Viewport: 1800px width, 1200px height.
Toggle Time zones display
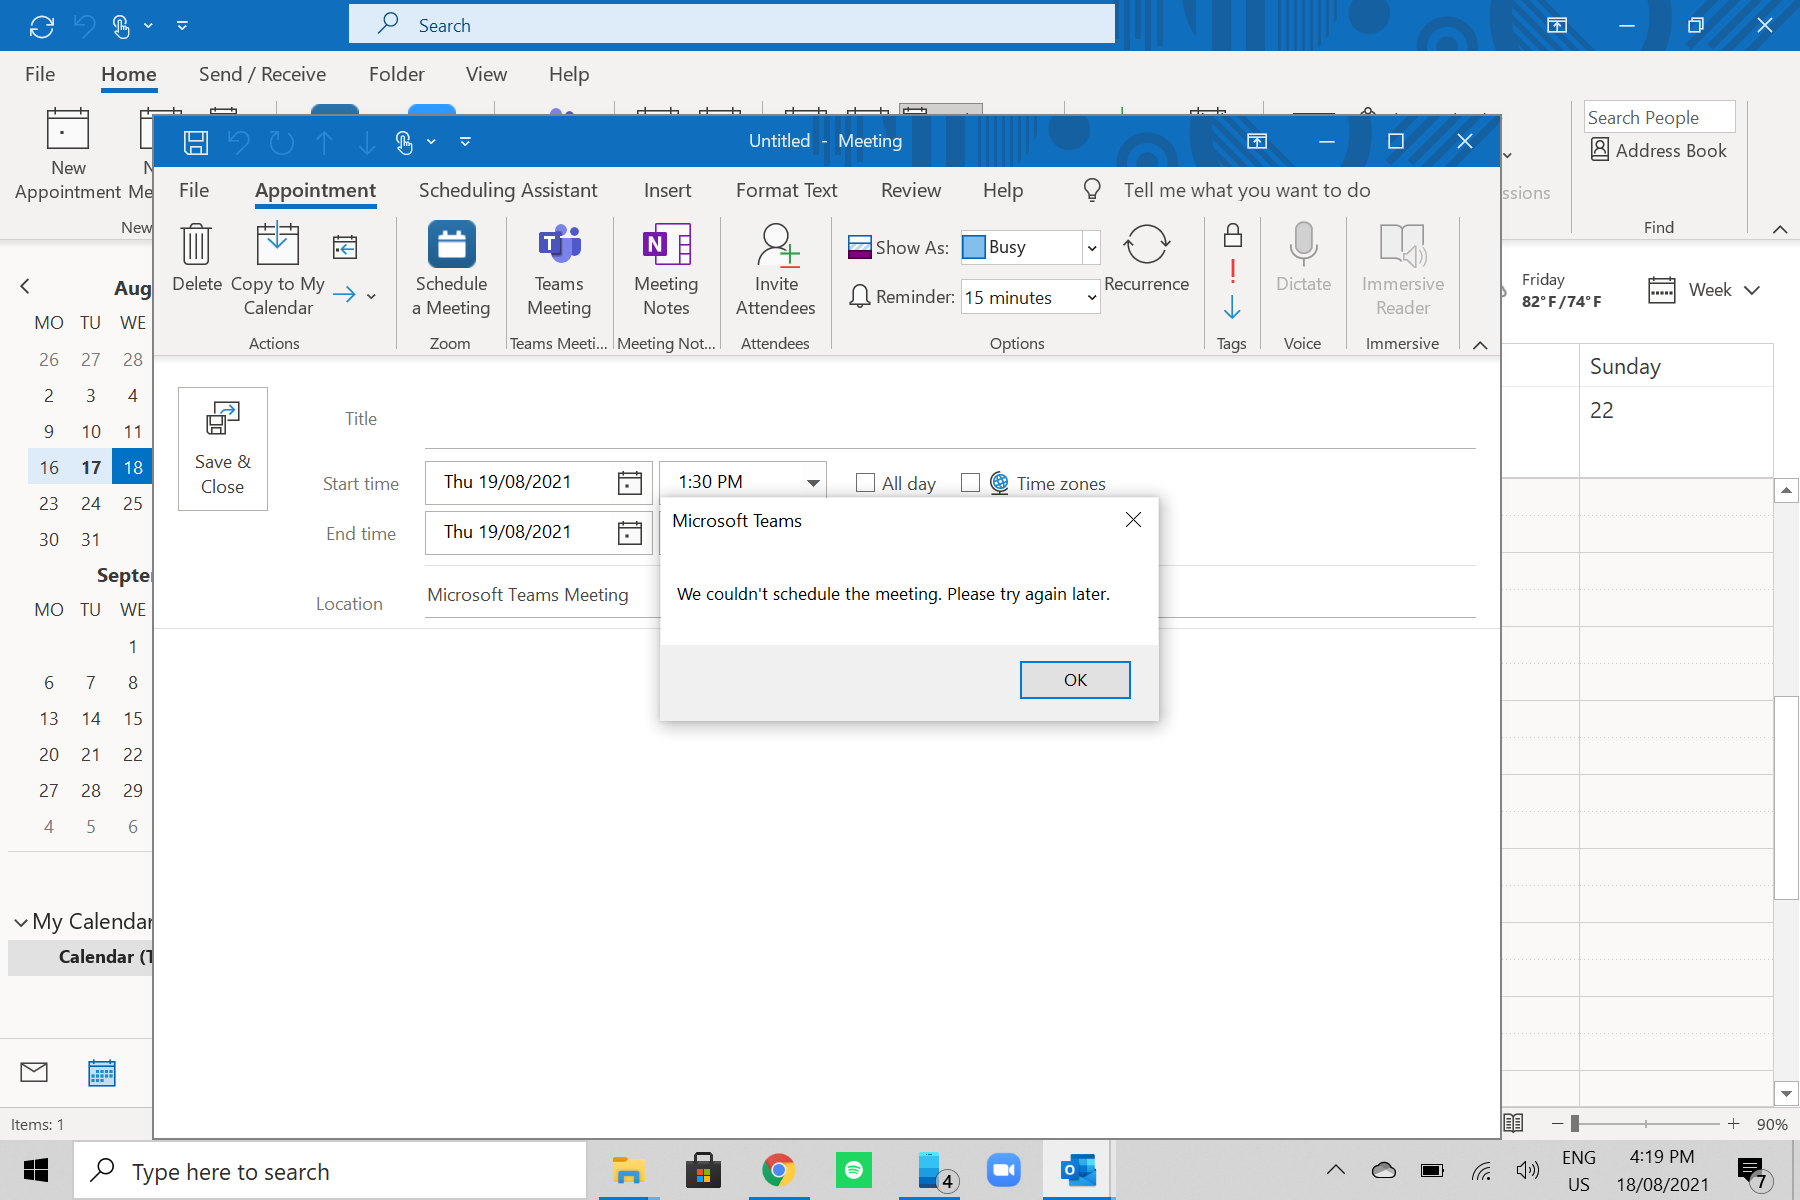coord(970,482)
